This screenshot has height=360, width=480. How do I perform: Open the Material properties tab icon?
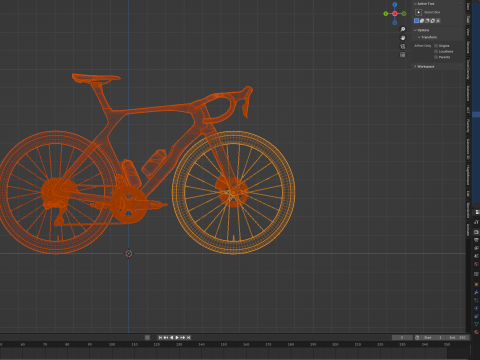coord(476,332)
